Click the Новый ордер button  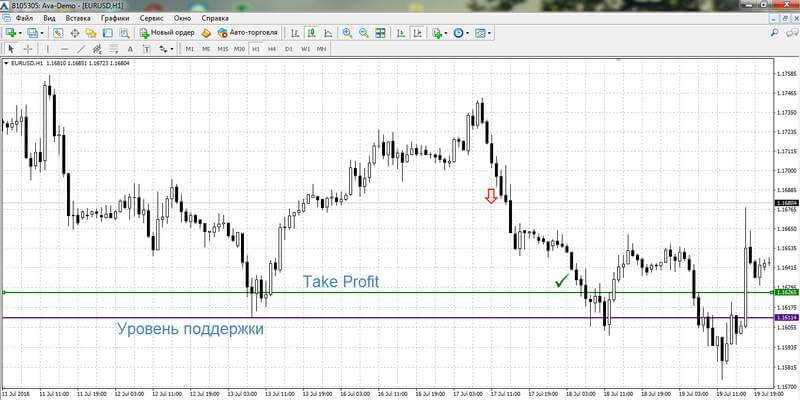[167, 33]
